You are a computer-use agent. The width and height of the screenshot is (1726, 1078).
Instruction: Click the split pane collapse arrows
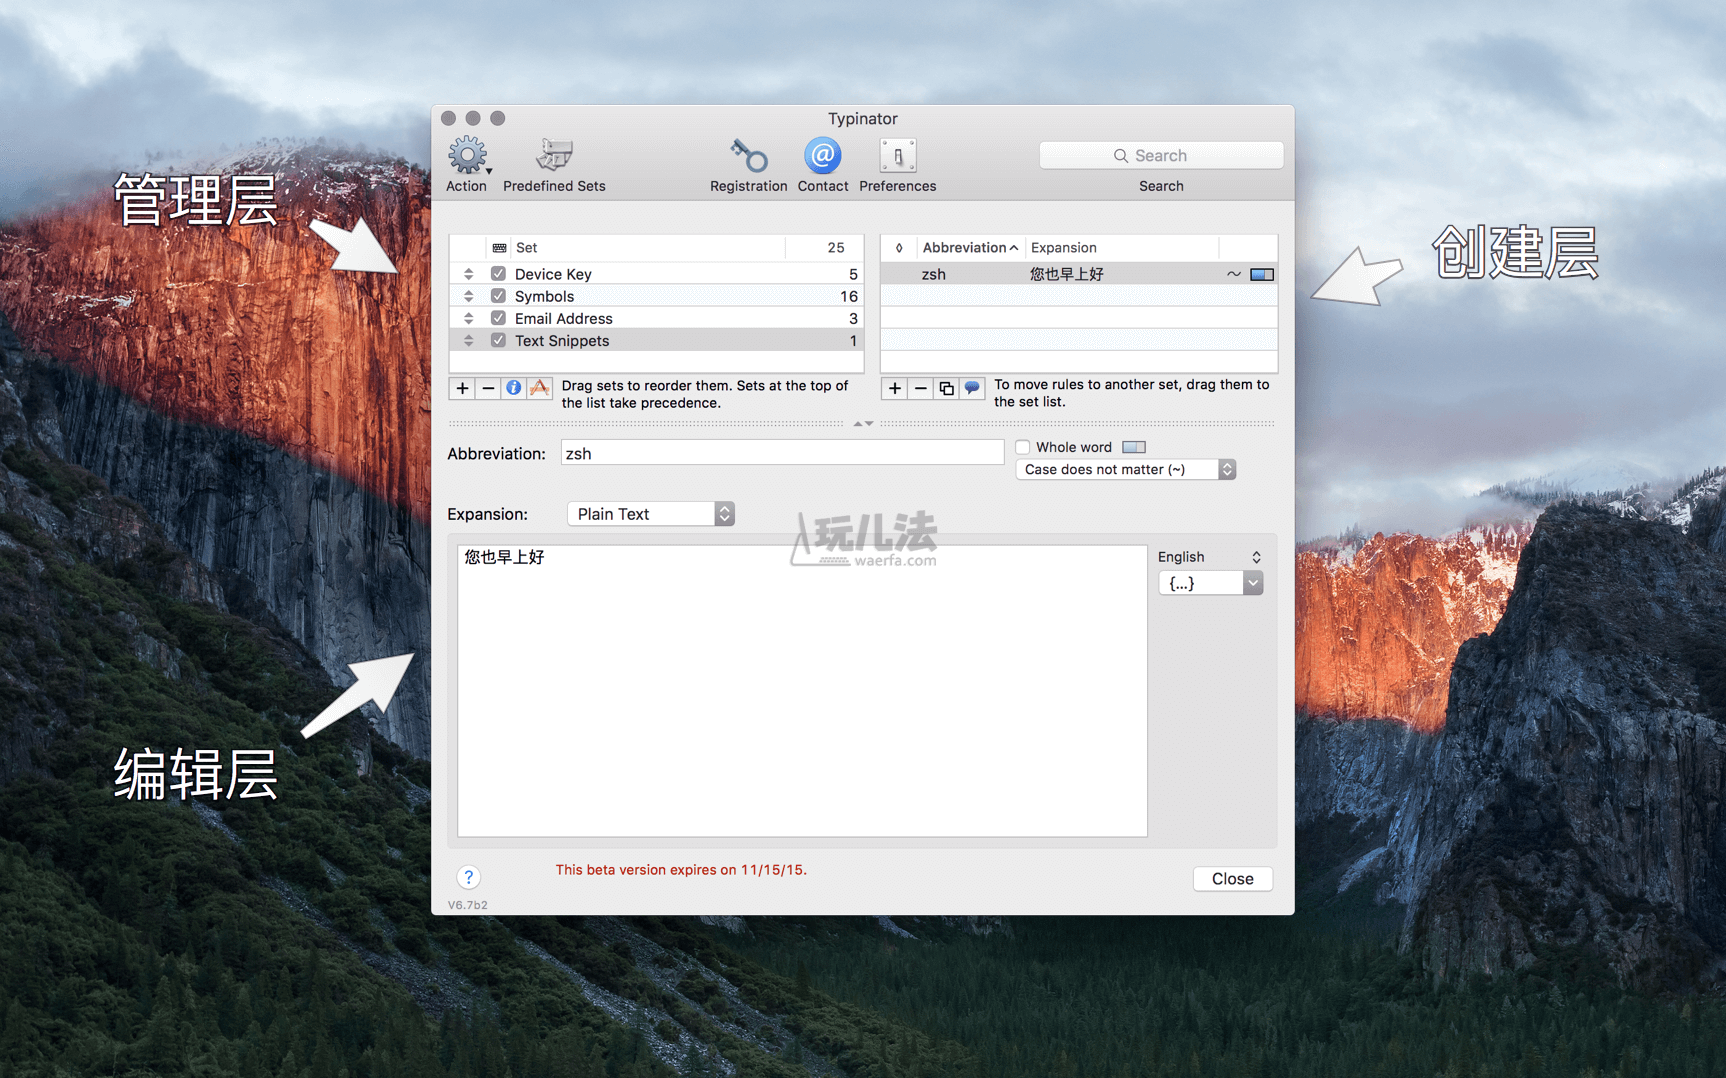click(x=863, y=423)
